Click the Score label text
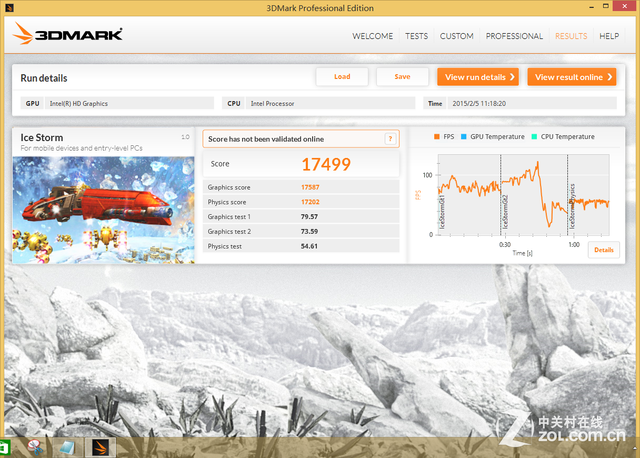The width and height of the screenshot is (640, 458). (220, 164)
